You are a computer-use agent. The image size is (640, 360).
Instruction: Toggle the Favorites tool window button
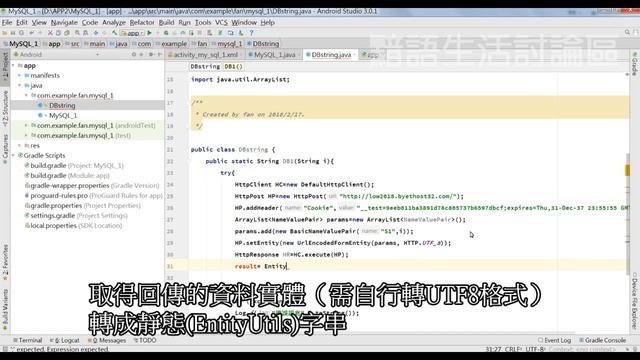(x=5, y=262)
